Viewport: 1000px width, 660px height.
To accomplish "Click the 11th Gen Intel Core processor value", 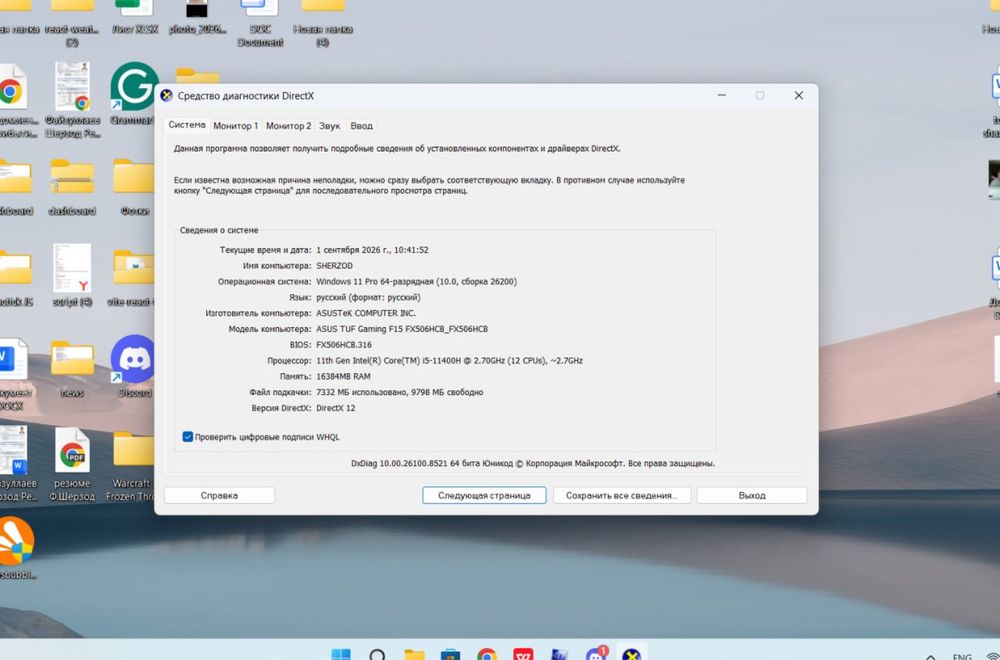I will click(450, 361).
